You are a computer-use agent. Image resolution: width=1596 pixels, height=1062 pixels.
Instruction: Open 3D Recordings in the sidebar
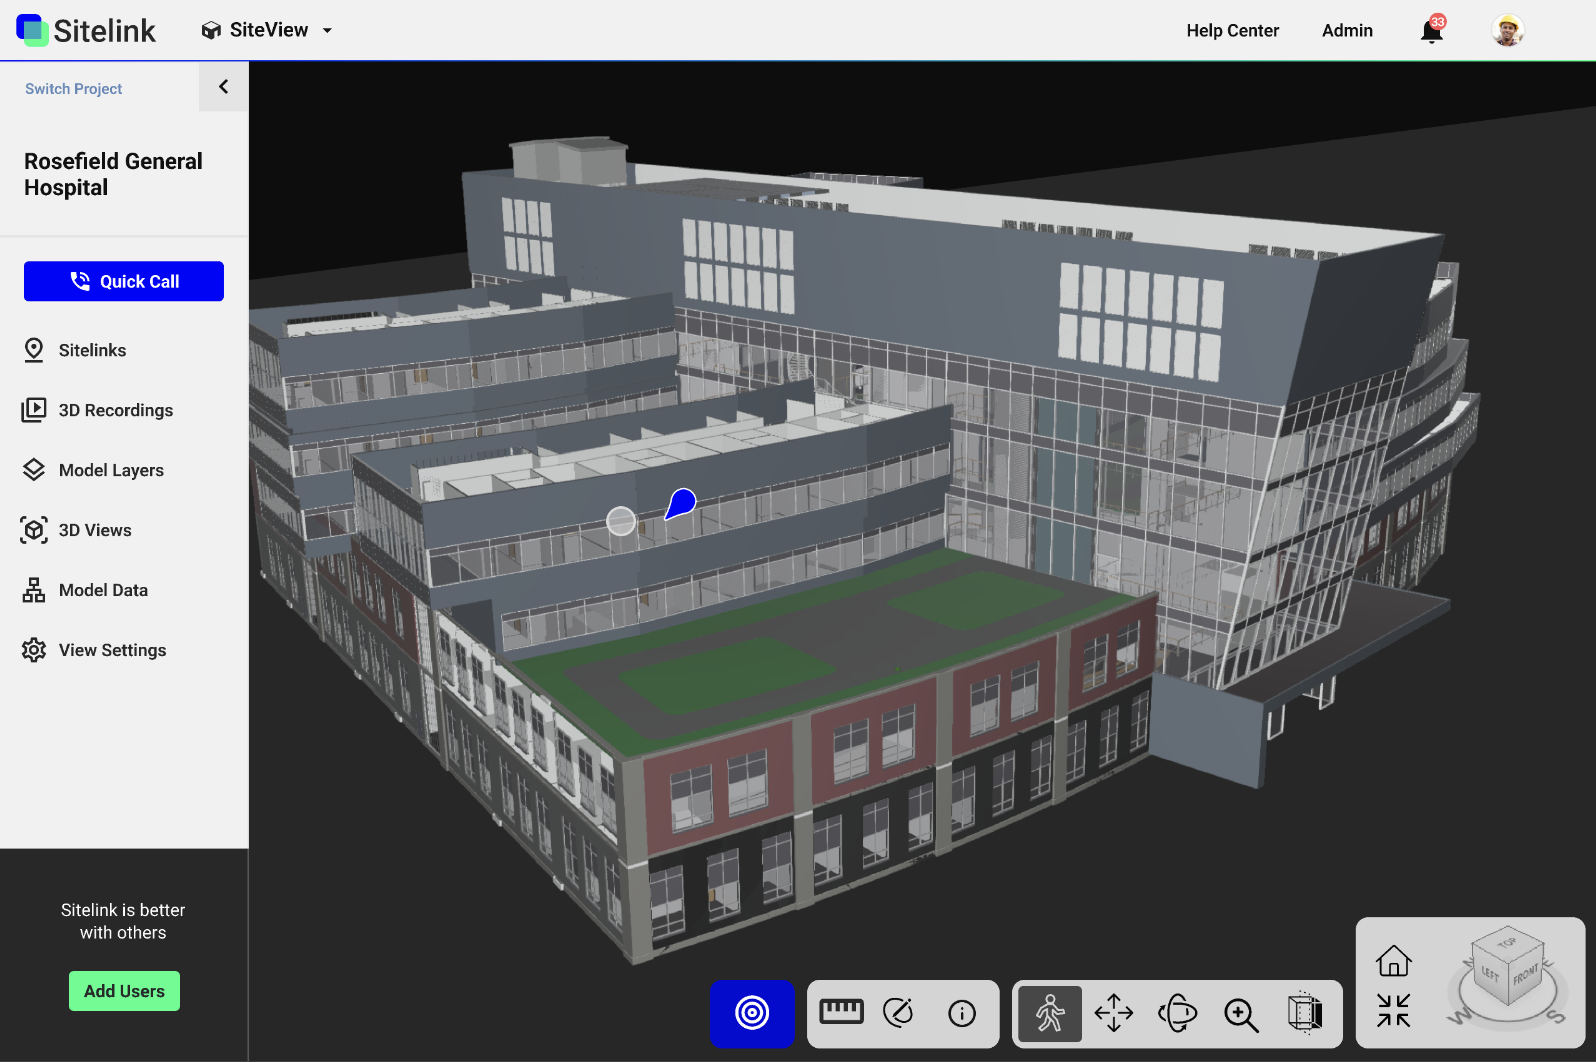(97, 410)
